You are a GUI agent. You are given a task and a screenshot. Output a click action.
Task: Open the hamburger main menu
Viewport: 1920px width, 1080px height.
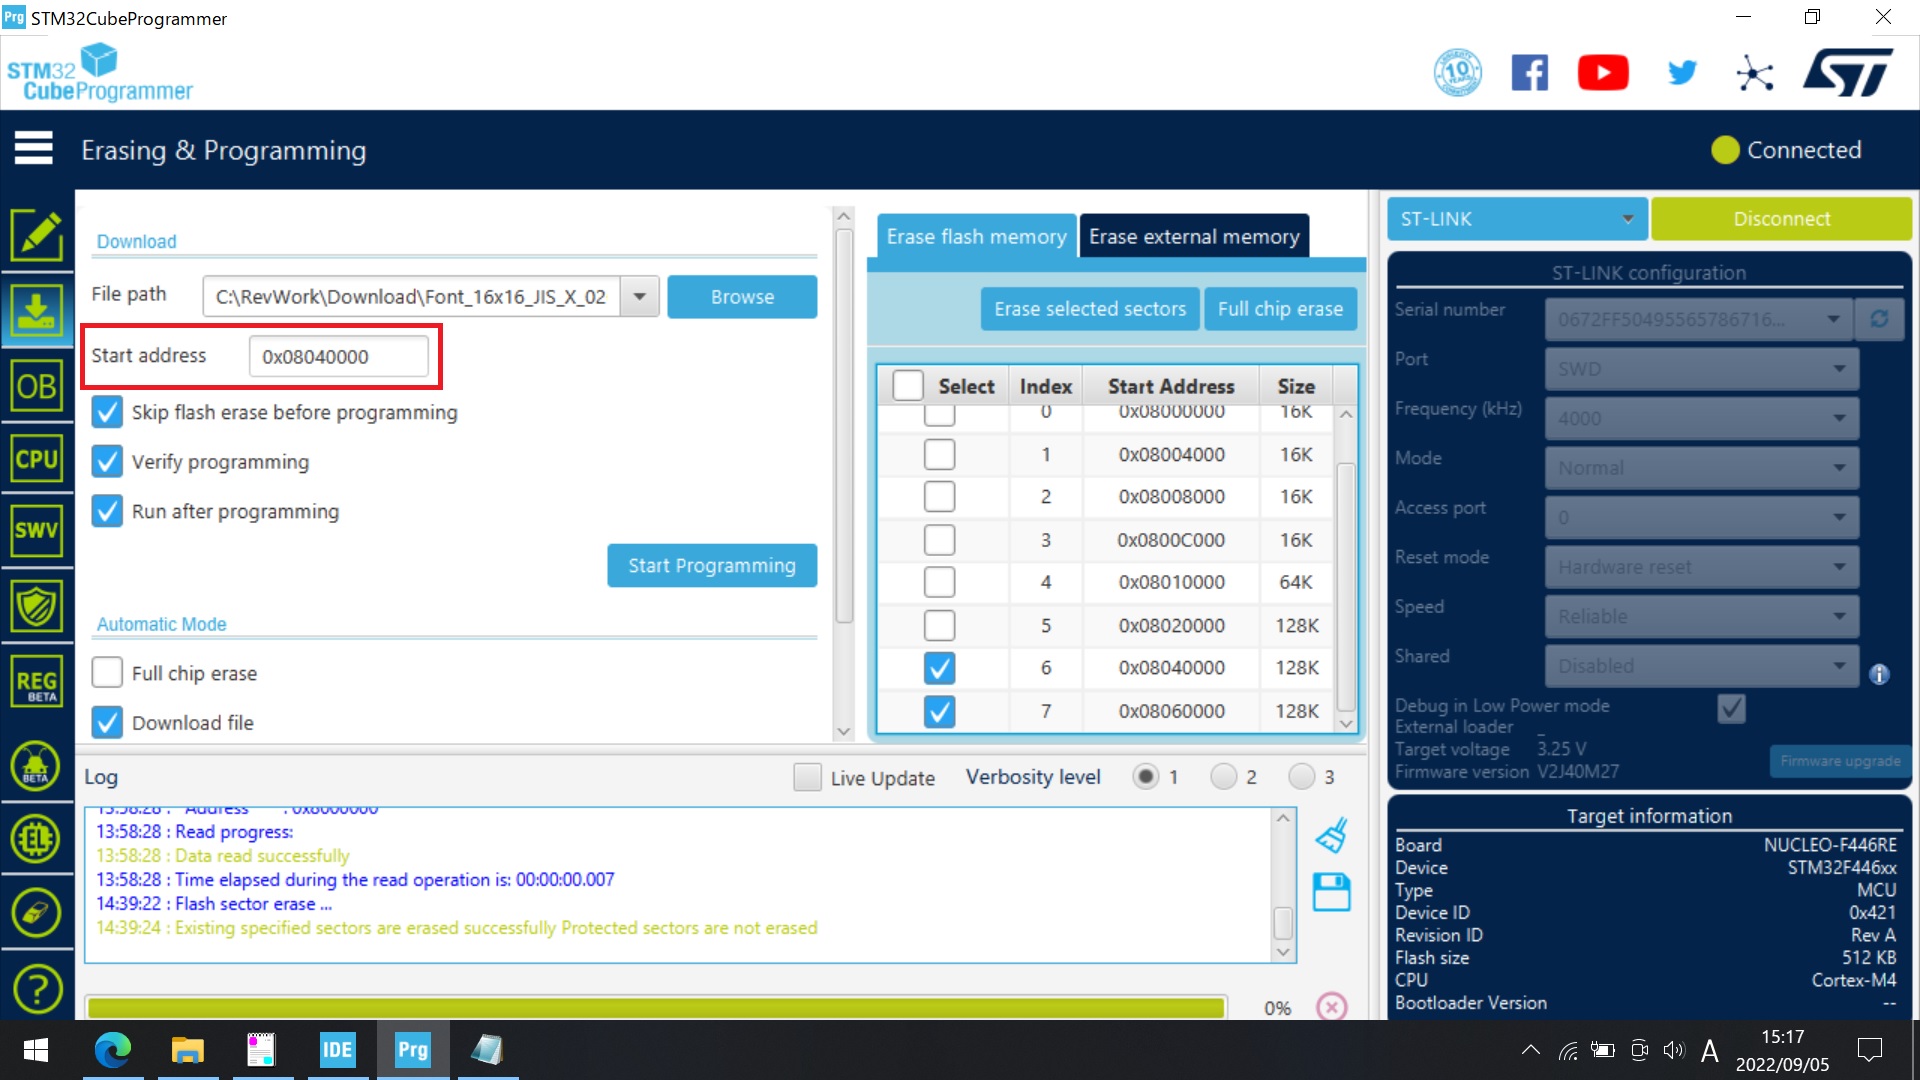[33, 148]
